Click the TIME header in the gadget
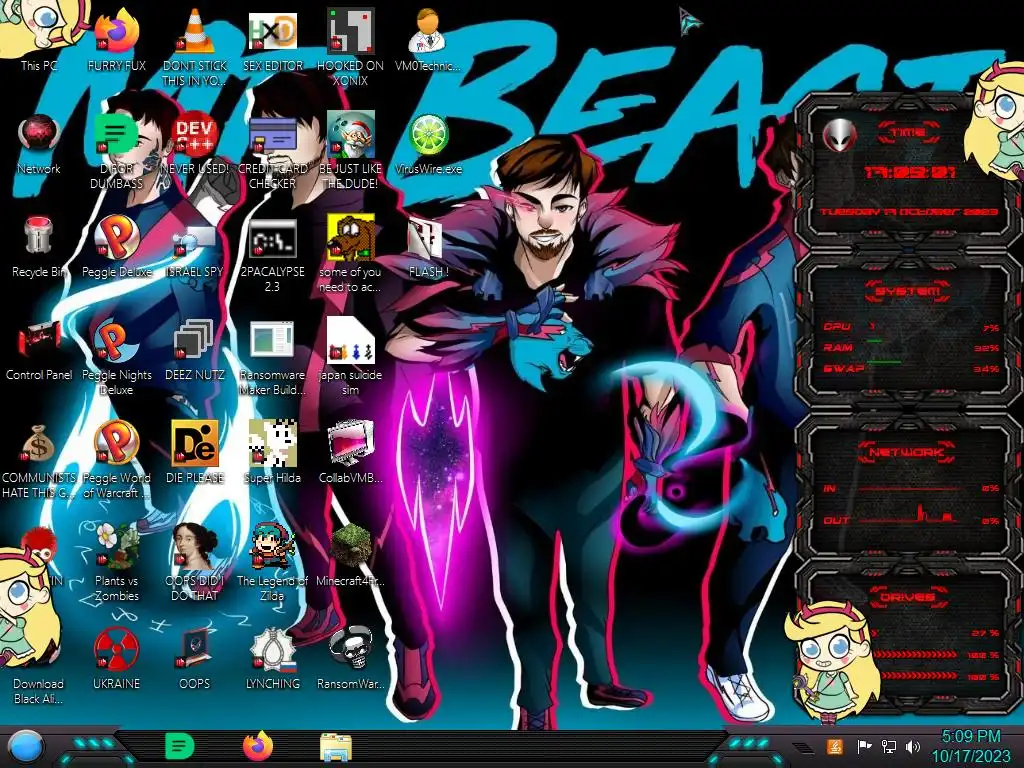The image size is (1024, 768). (908, 133)
